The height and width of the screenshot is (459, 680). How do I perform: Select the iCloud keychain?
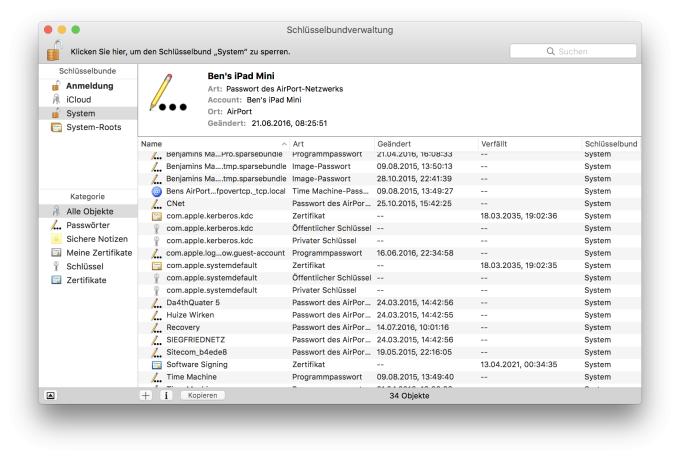pyautogui.click(x=88, y=99)
